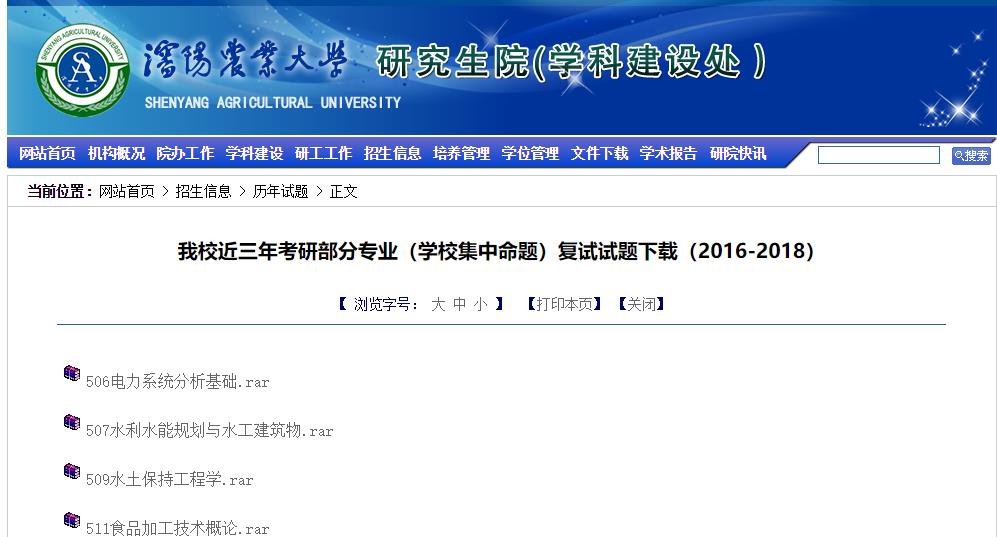Focus the search text input box
The height and width of the screenshot is (537, 997).
point(878,155)
